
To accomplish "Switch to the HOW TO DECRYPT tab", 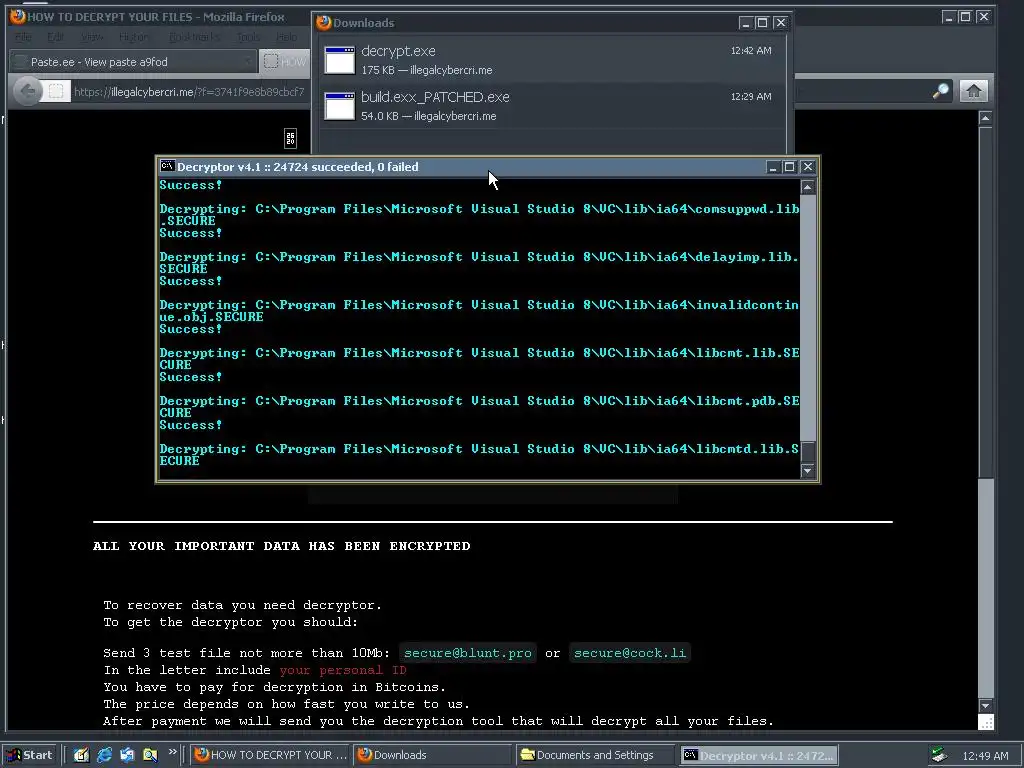I will pos(285,61).
